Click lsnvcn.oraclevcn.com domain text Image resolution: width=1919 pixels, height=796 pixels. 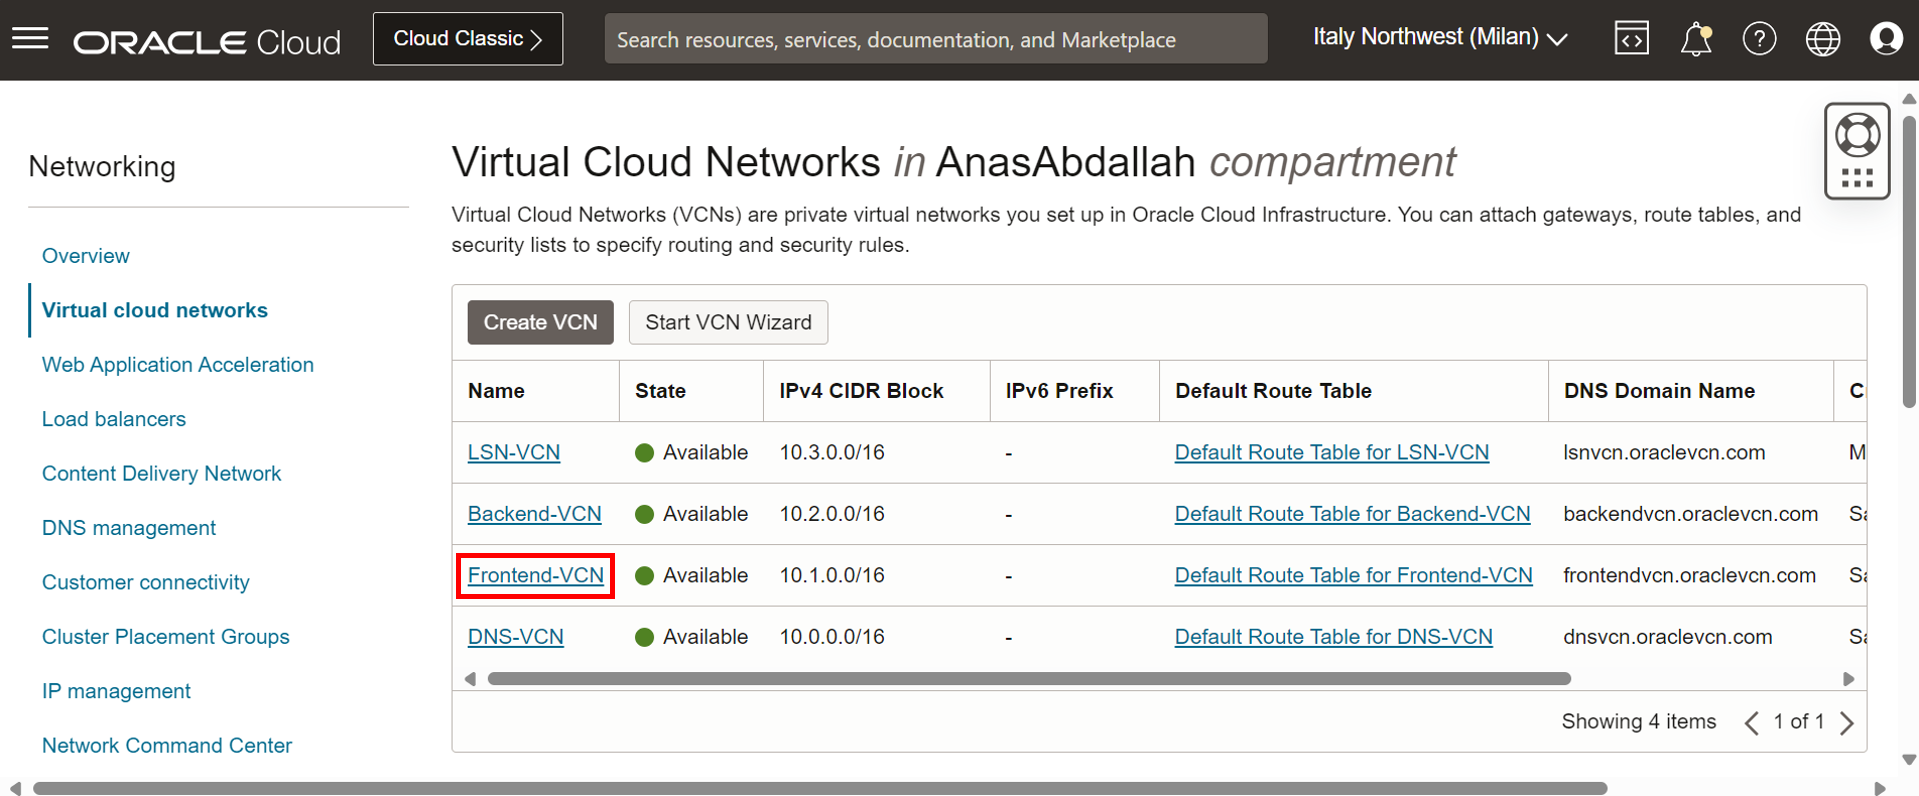click(x=1664, y=452)
